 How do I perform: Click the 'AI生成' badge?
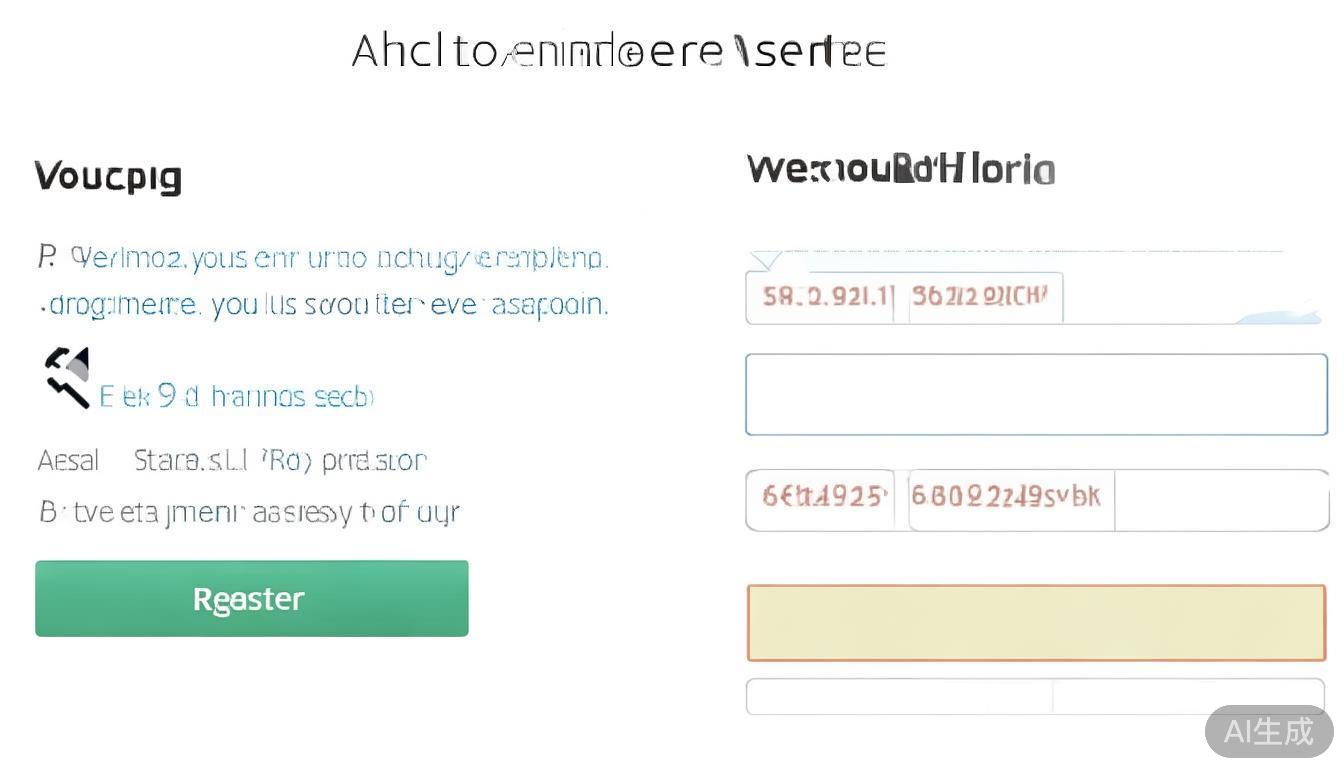[x=1268, y=731]
